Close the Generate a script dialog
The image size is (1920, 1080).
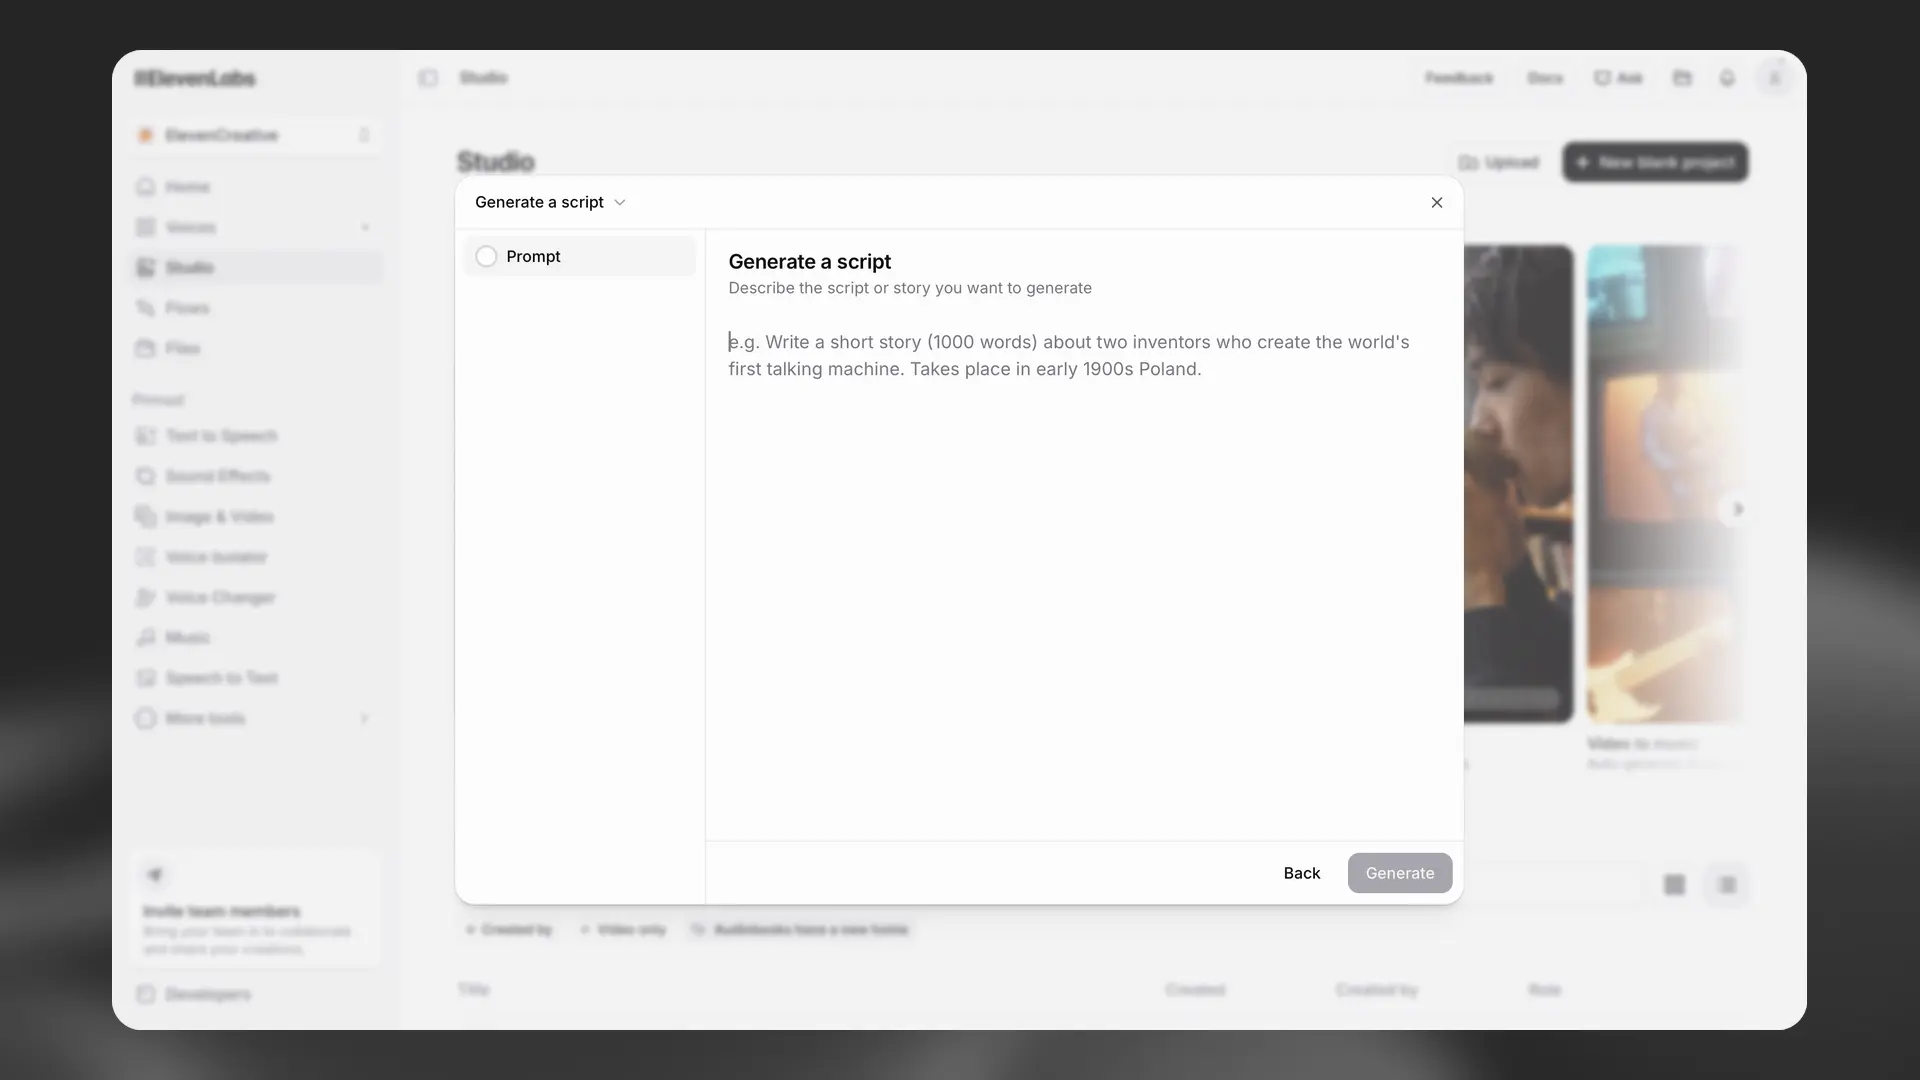[1436, 203]
